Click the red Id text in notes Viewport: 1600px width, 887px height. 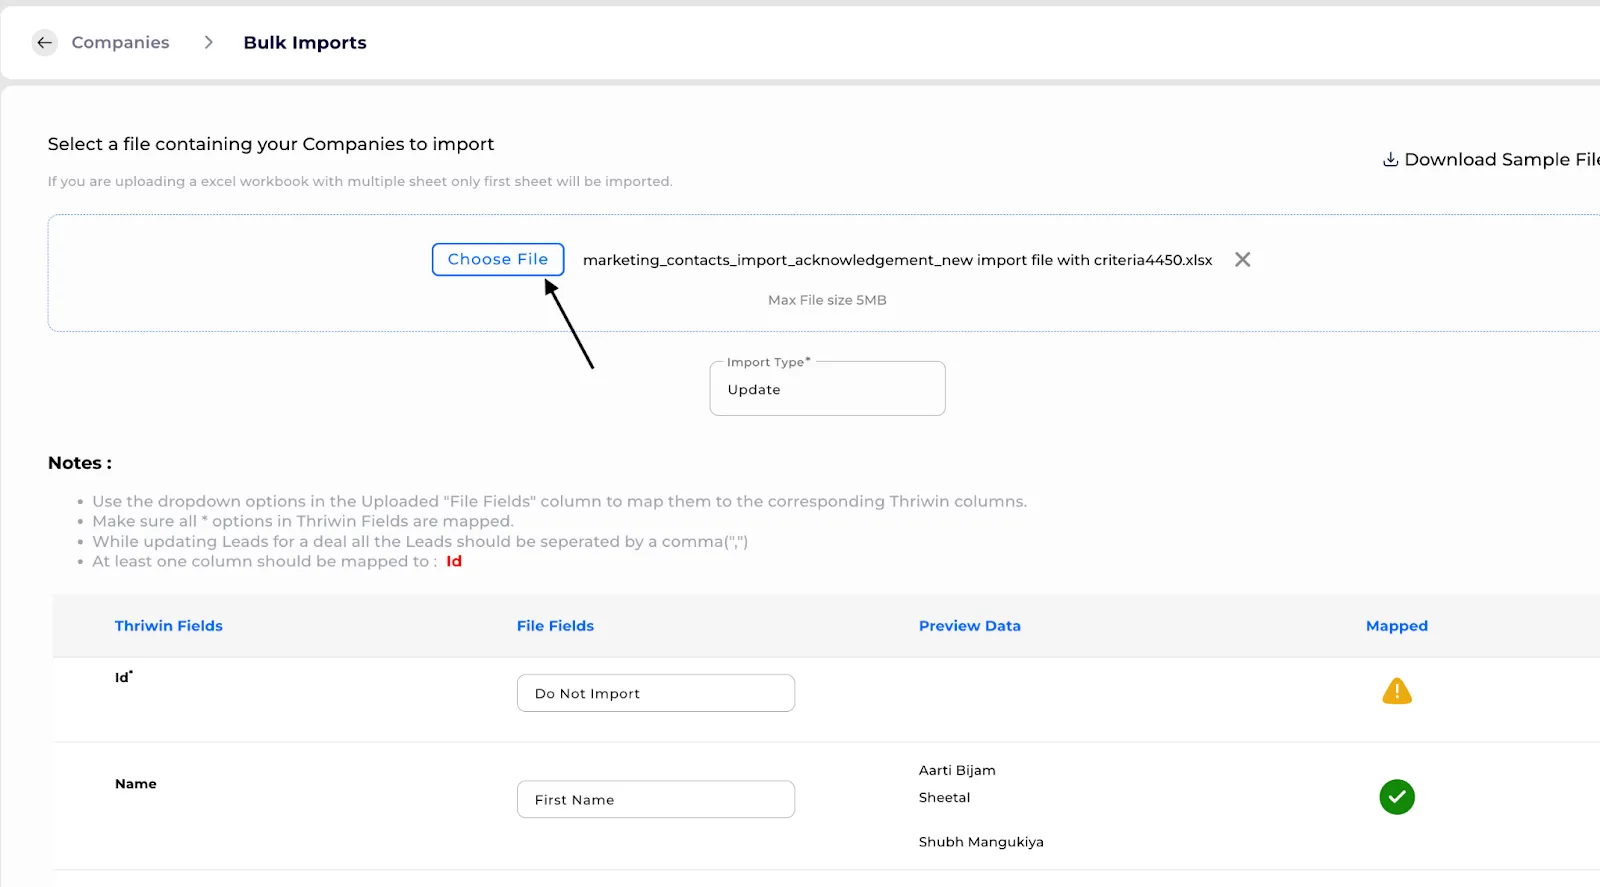454,561
